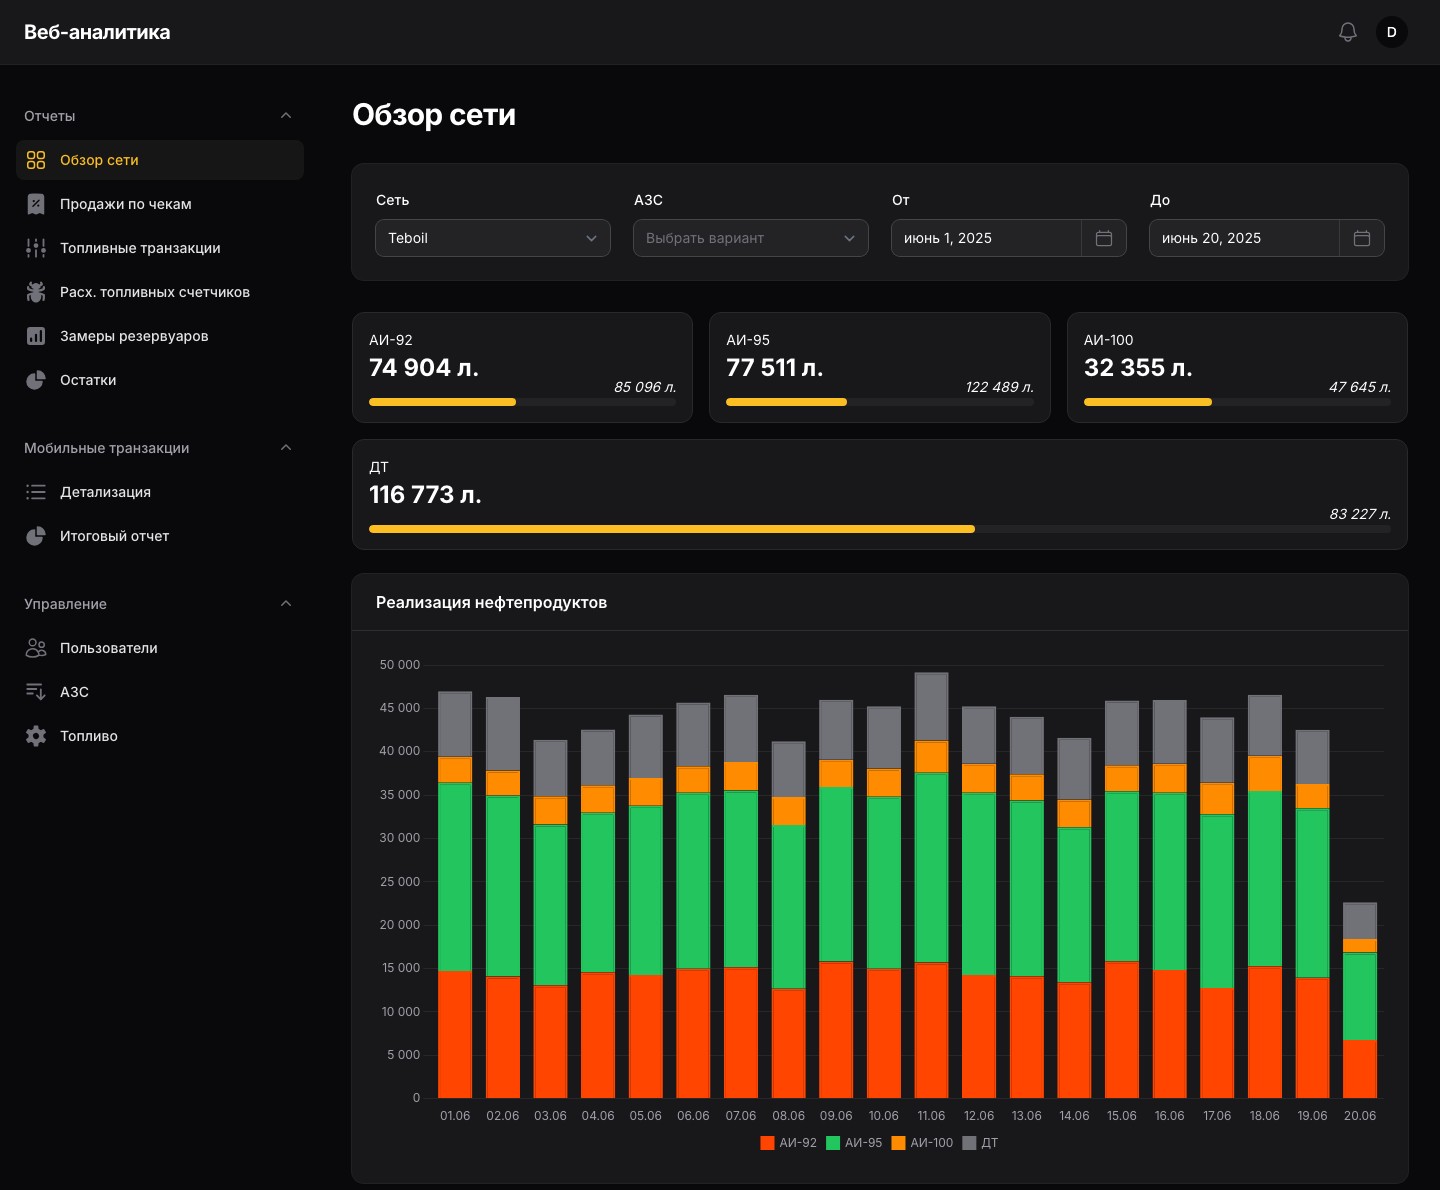Viewport: 1440px width, 1190px height.
Task: Click the 11.06 stacked bar in chart
Action: [x=931, y=885]
